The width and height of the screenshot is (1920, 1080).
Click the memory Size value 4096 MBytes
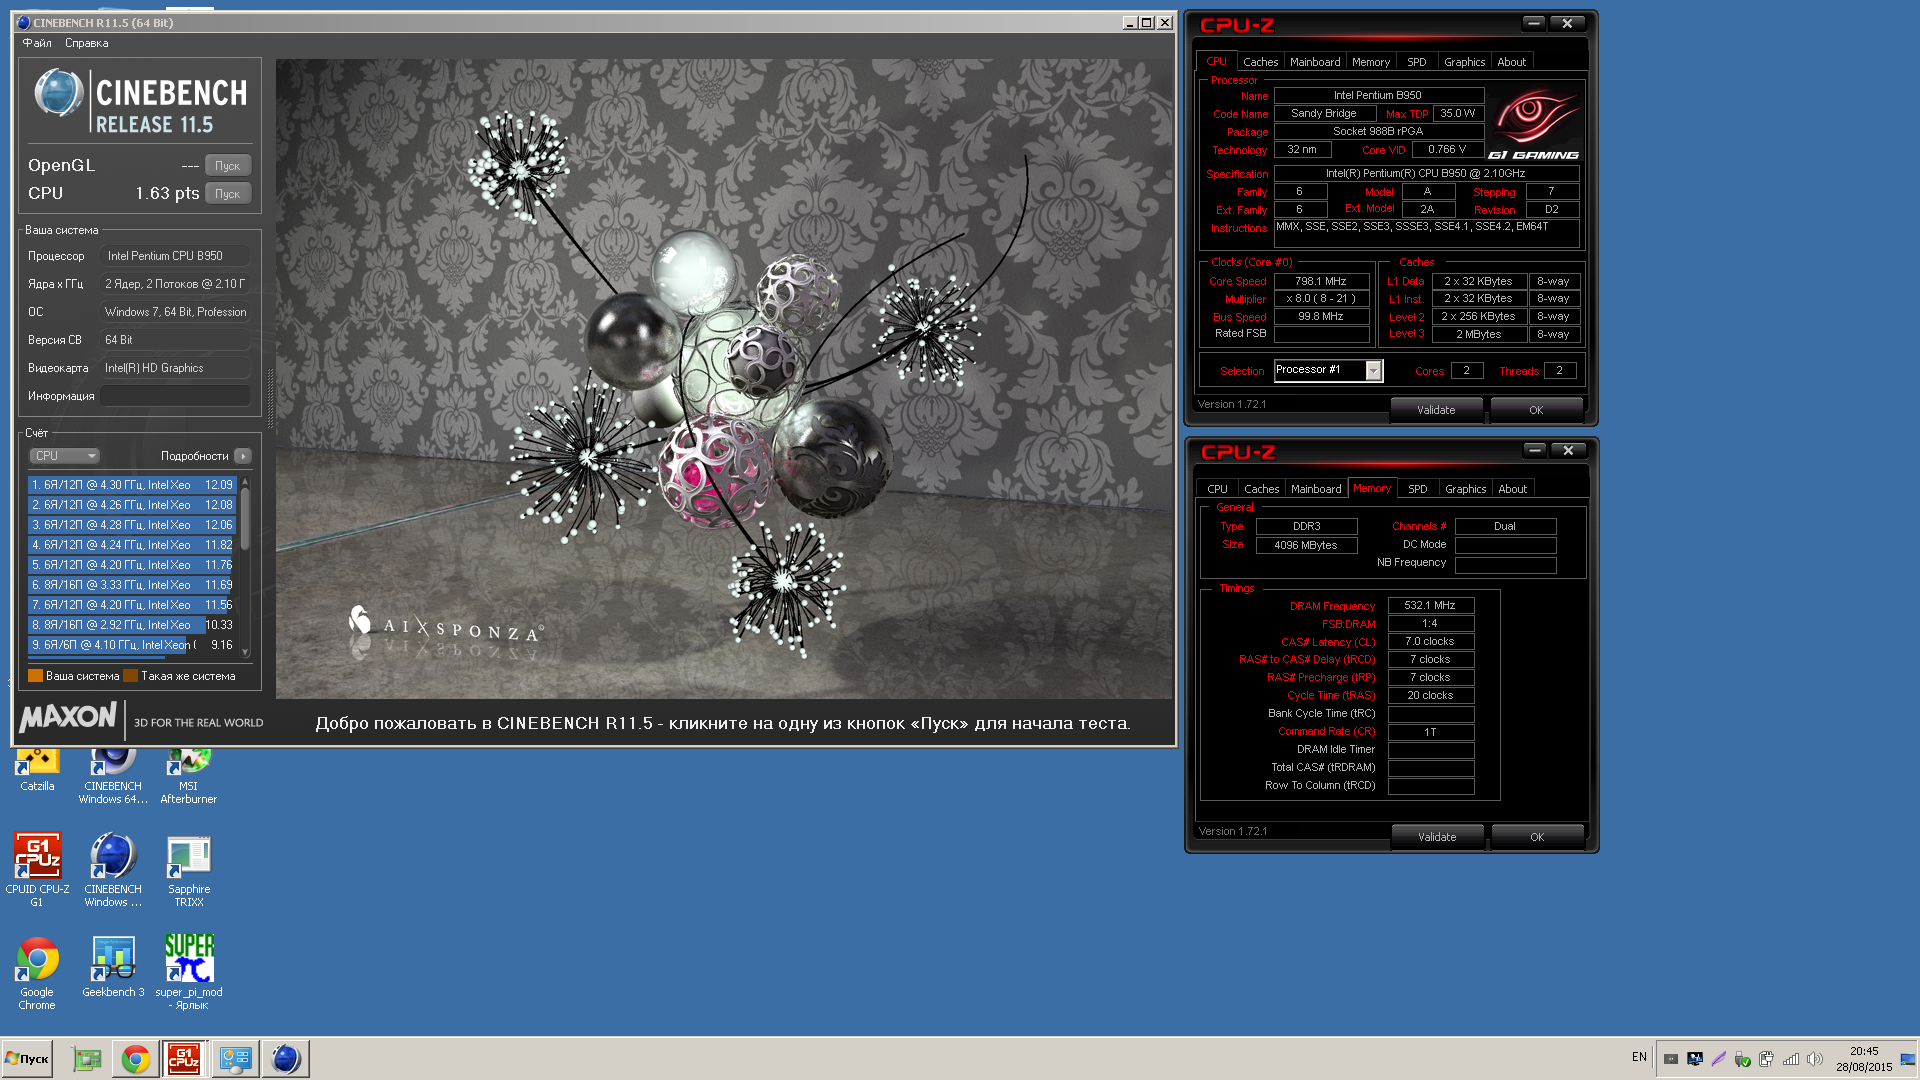point(1306,546)
